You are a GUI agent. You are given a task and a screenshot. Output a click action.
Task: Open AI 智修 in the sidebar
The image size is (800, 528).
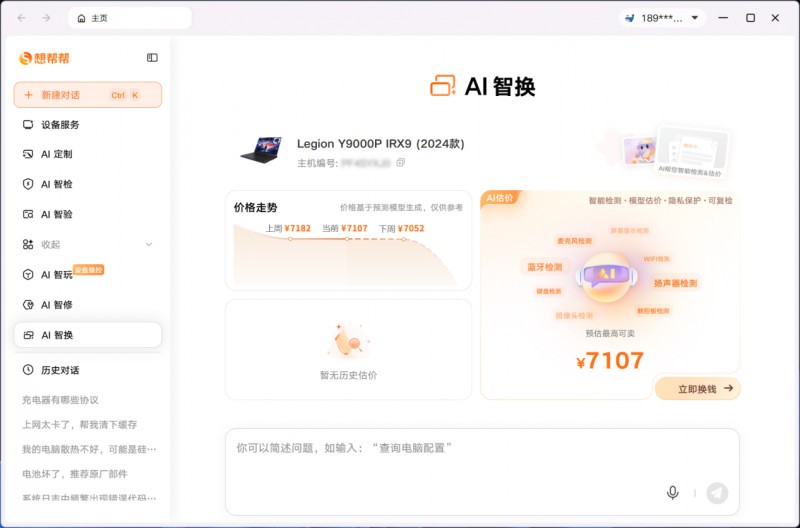88,305
